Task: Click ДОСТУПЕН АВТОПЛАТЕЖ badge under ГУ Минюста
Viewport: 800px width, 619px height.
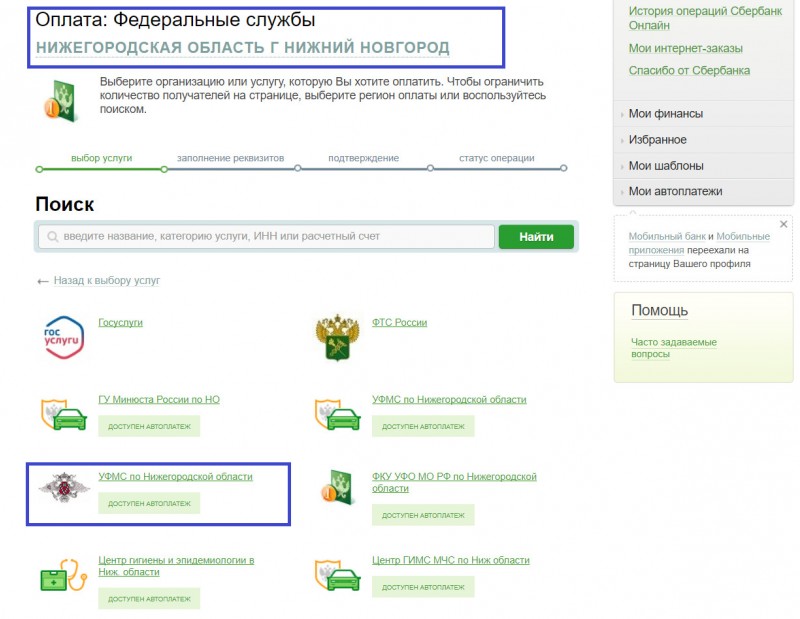Action: point(149,426)
